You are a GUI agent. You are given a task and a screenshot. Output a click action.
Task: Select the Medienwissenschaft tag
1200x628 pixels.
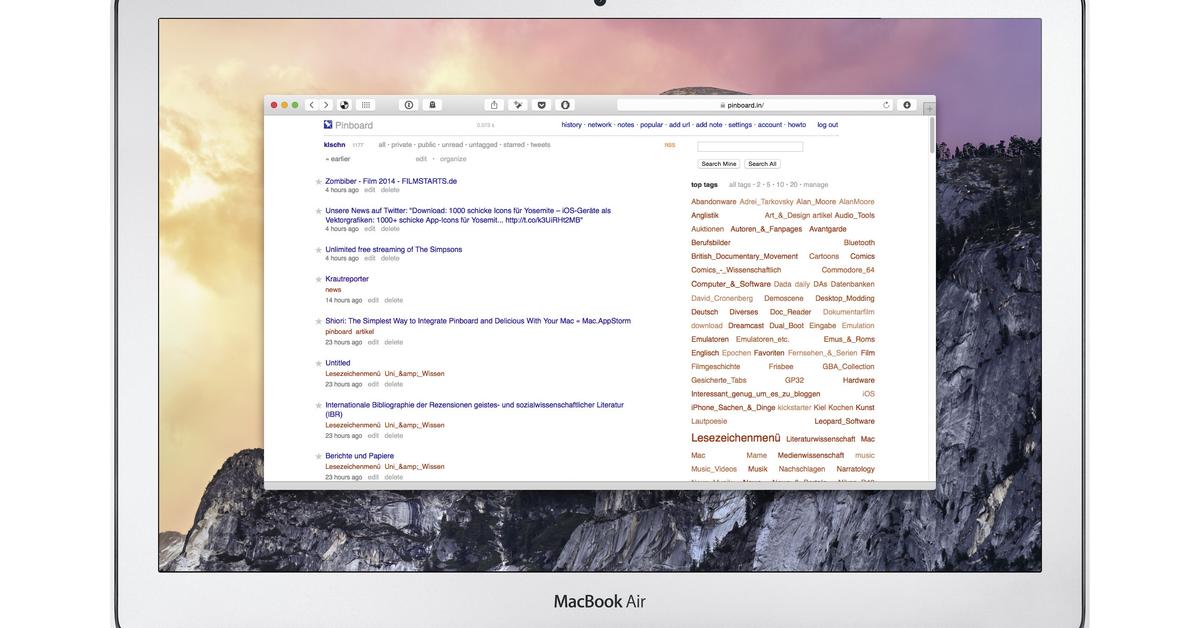pos(811,456)
